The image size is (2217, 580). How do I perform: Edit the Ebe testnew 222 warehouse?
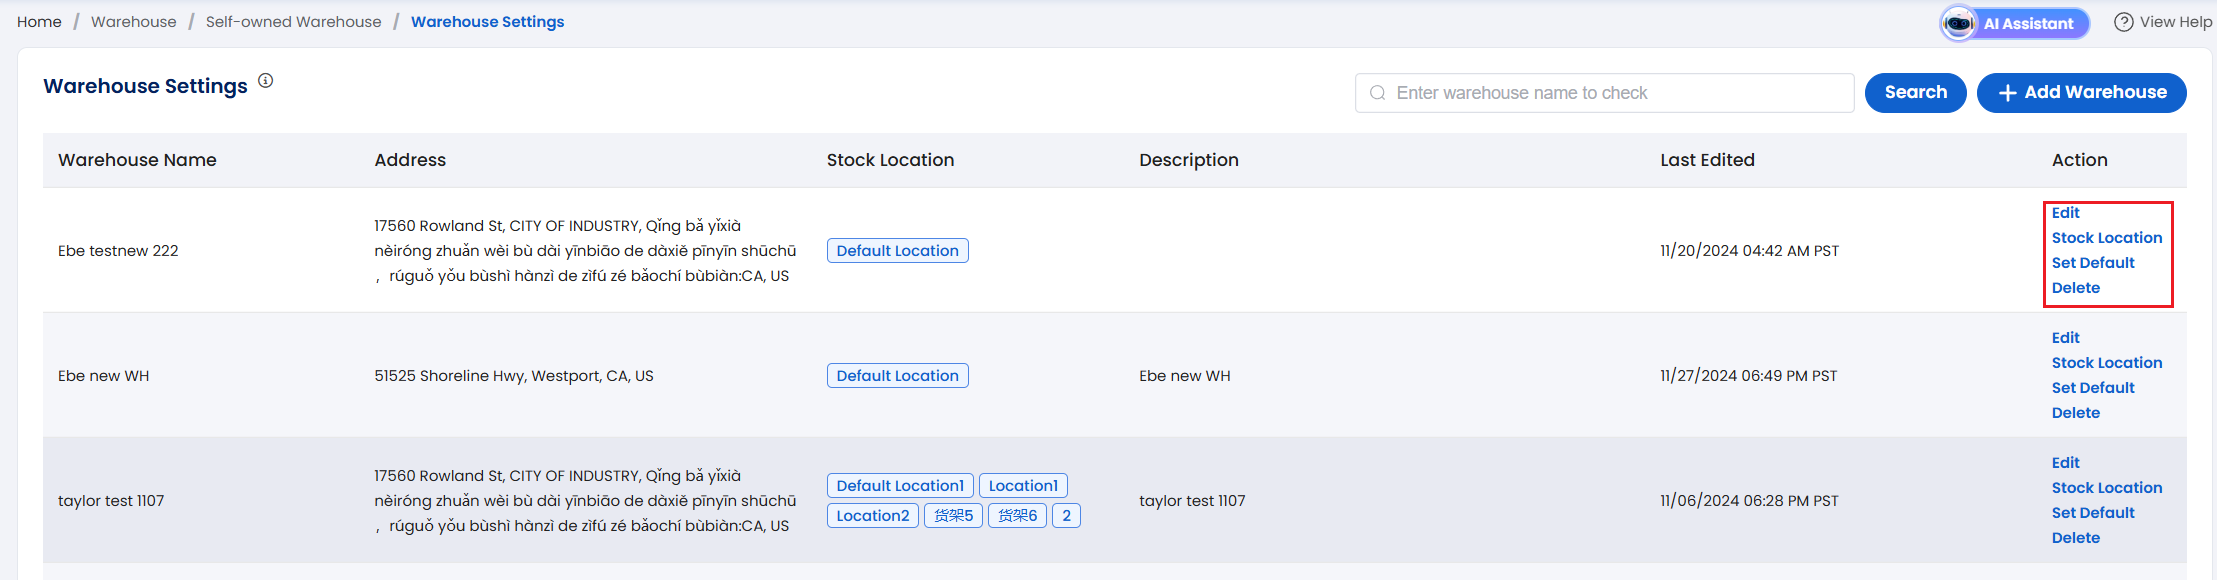[2066, 213]
